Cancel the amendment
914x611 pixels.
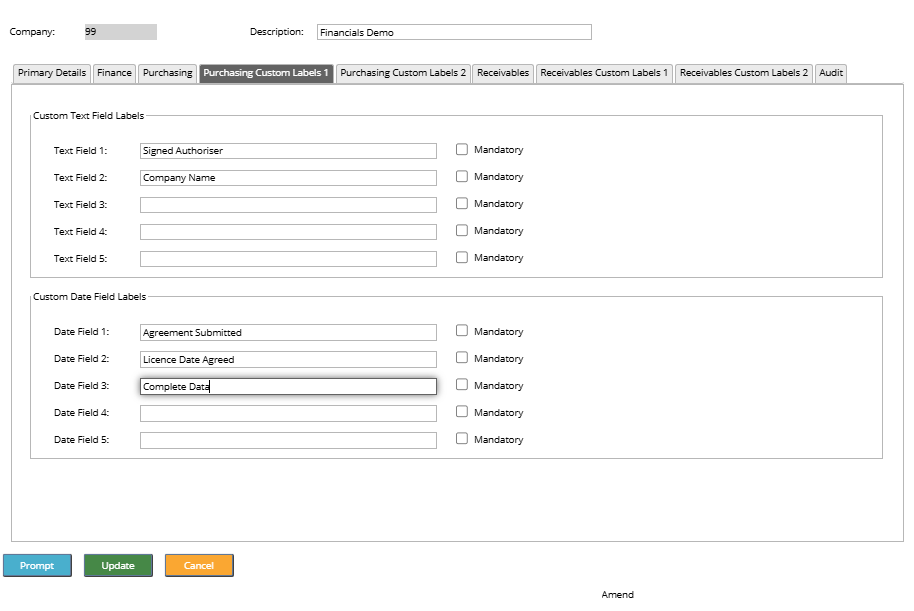click(x=199, y=566)
